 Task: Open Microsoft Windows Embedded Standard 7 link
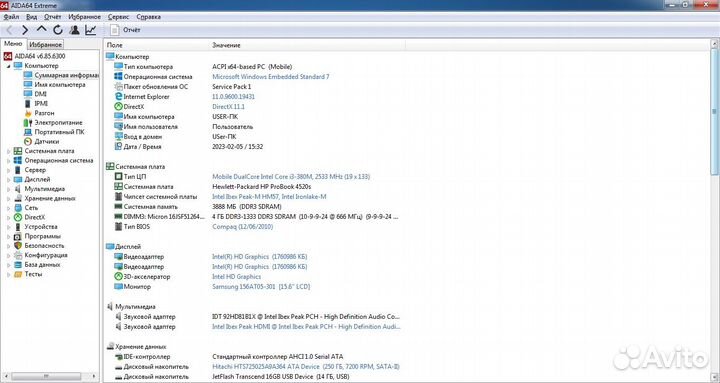270,77
